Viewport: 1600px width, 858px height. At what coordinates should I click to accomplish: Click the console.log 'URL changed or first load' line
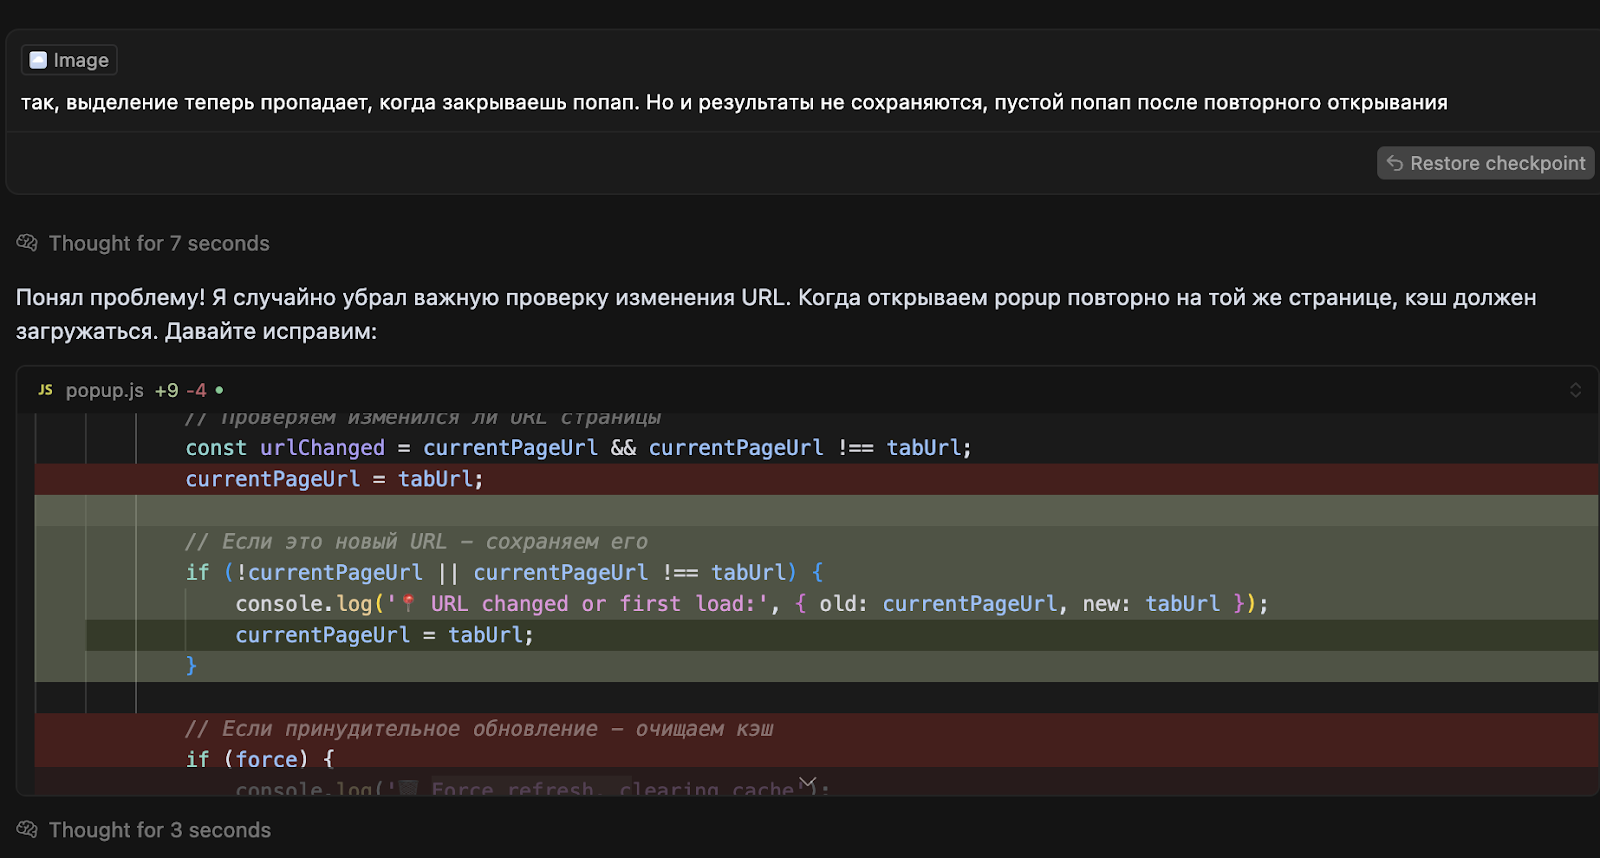pyautogui.click(x=752, y=604)
